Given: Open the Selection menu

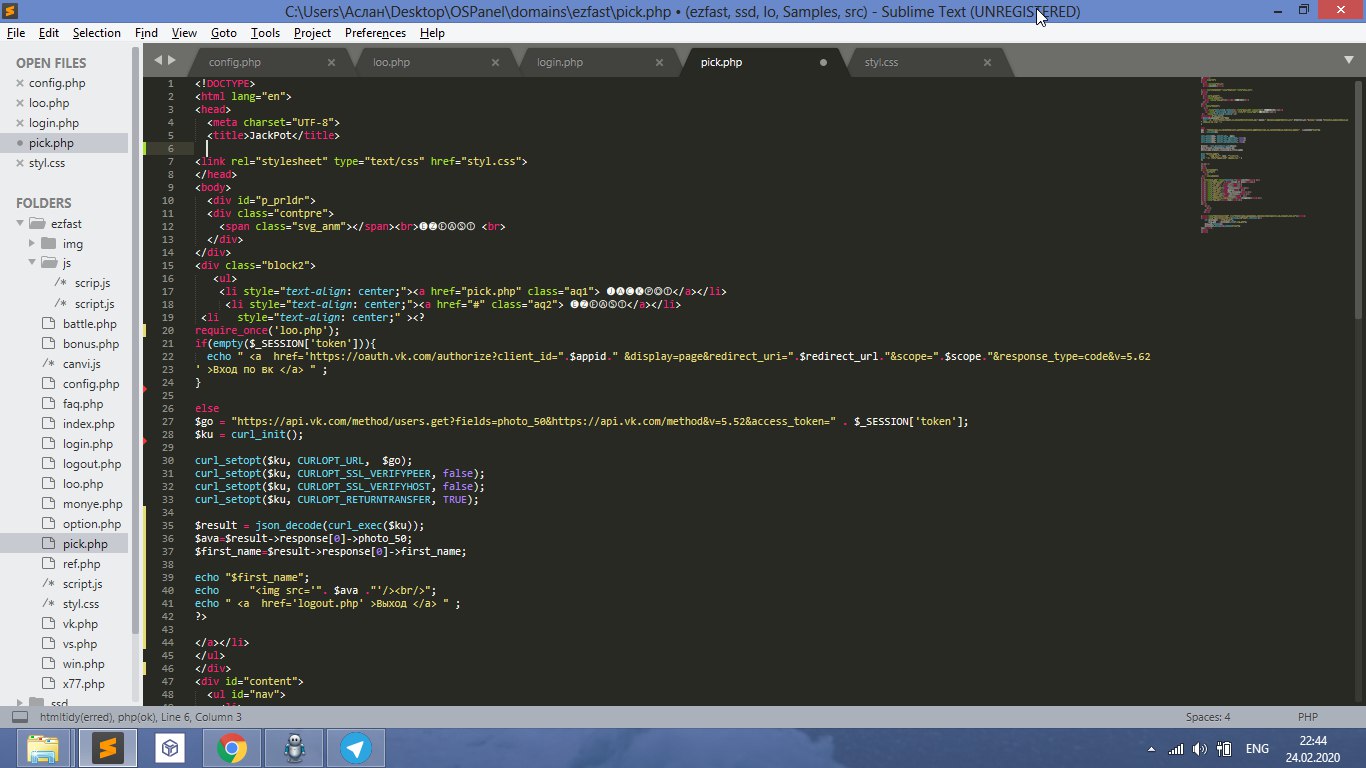Looking at the screenshot, I should tap(97, 33).
